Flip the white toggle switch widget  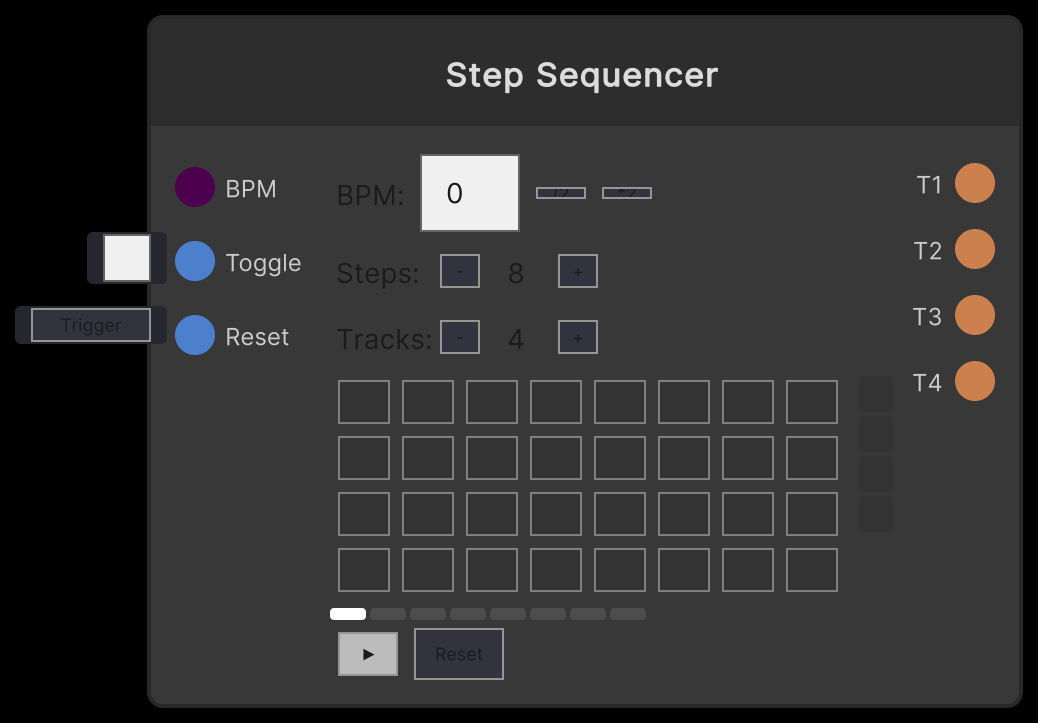126,257
